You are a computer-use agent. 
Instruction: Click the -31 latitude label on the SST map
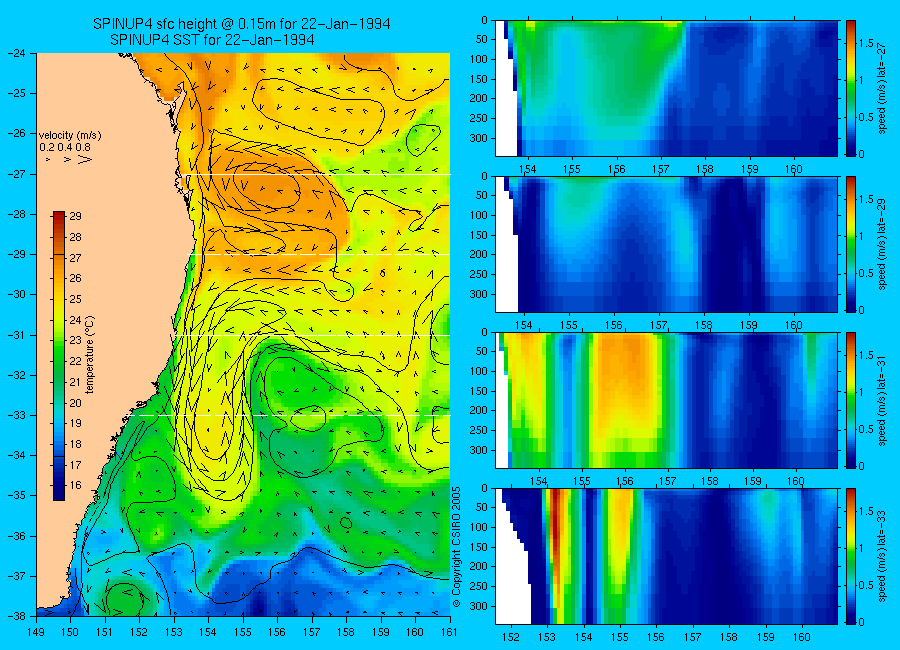(15, 335)
